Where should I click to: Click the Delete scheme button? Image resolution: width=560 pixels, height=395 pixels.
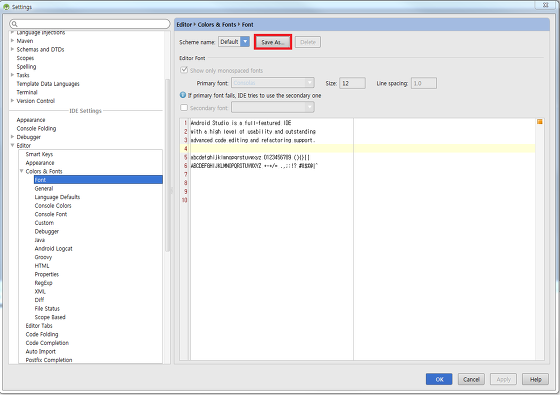(x=308, y=42)
